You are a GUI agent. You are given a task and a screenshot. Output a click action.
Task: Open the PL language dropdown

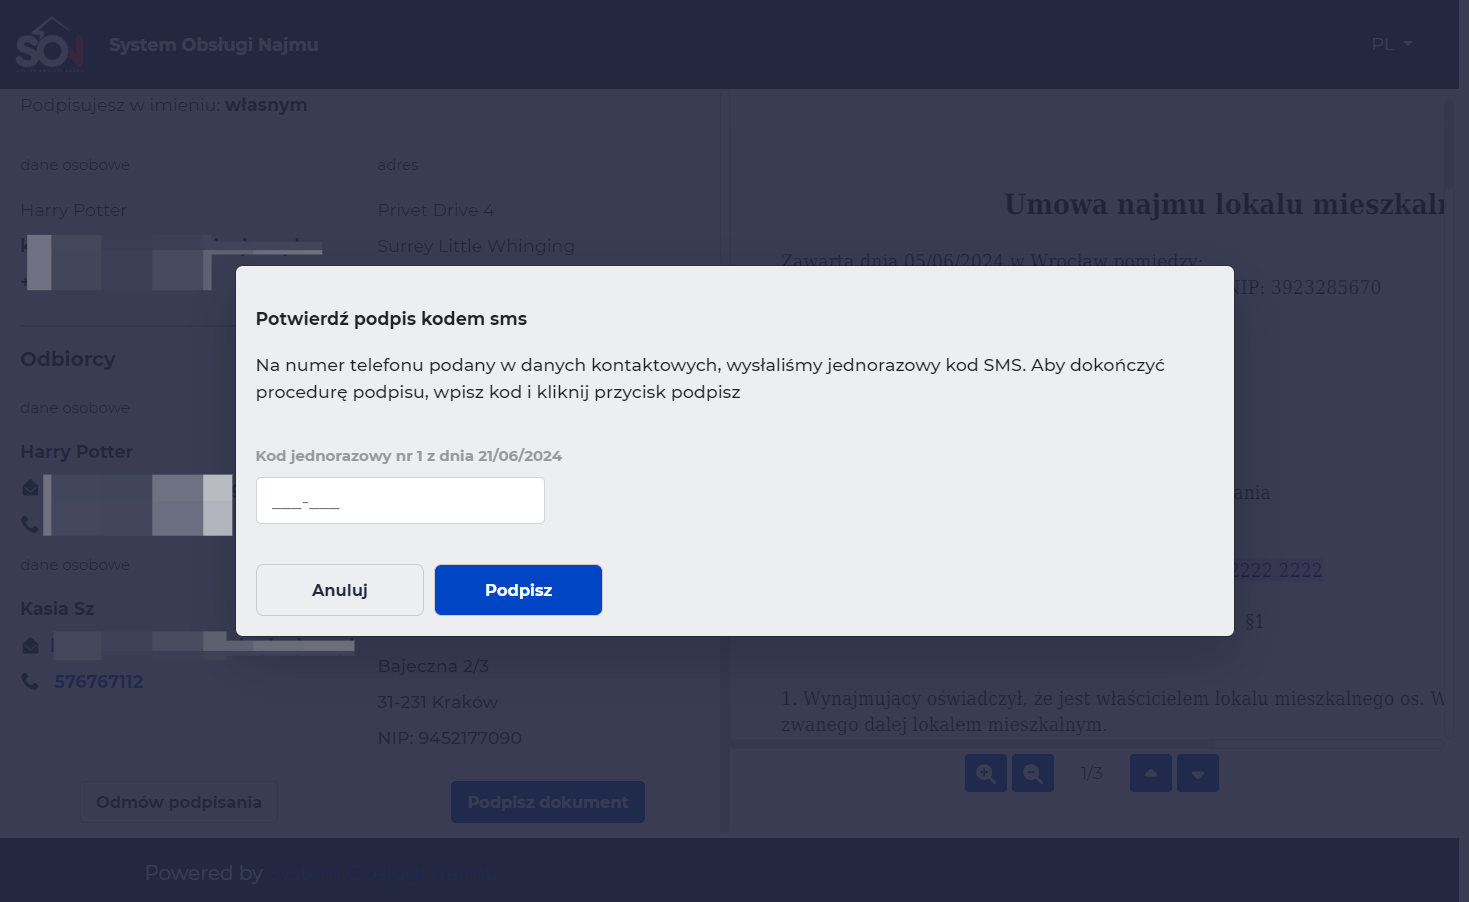click(x=1392, y=44)
